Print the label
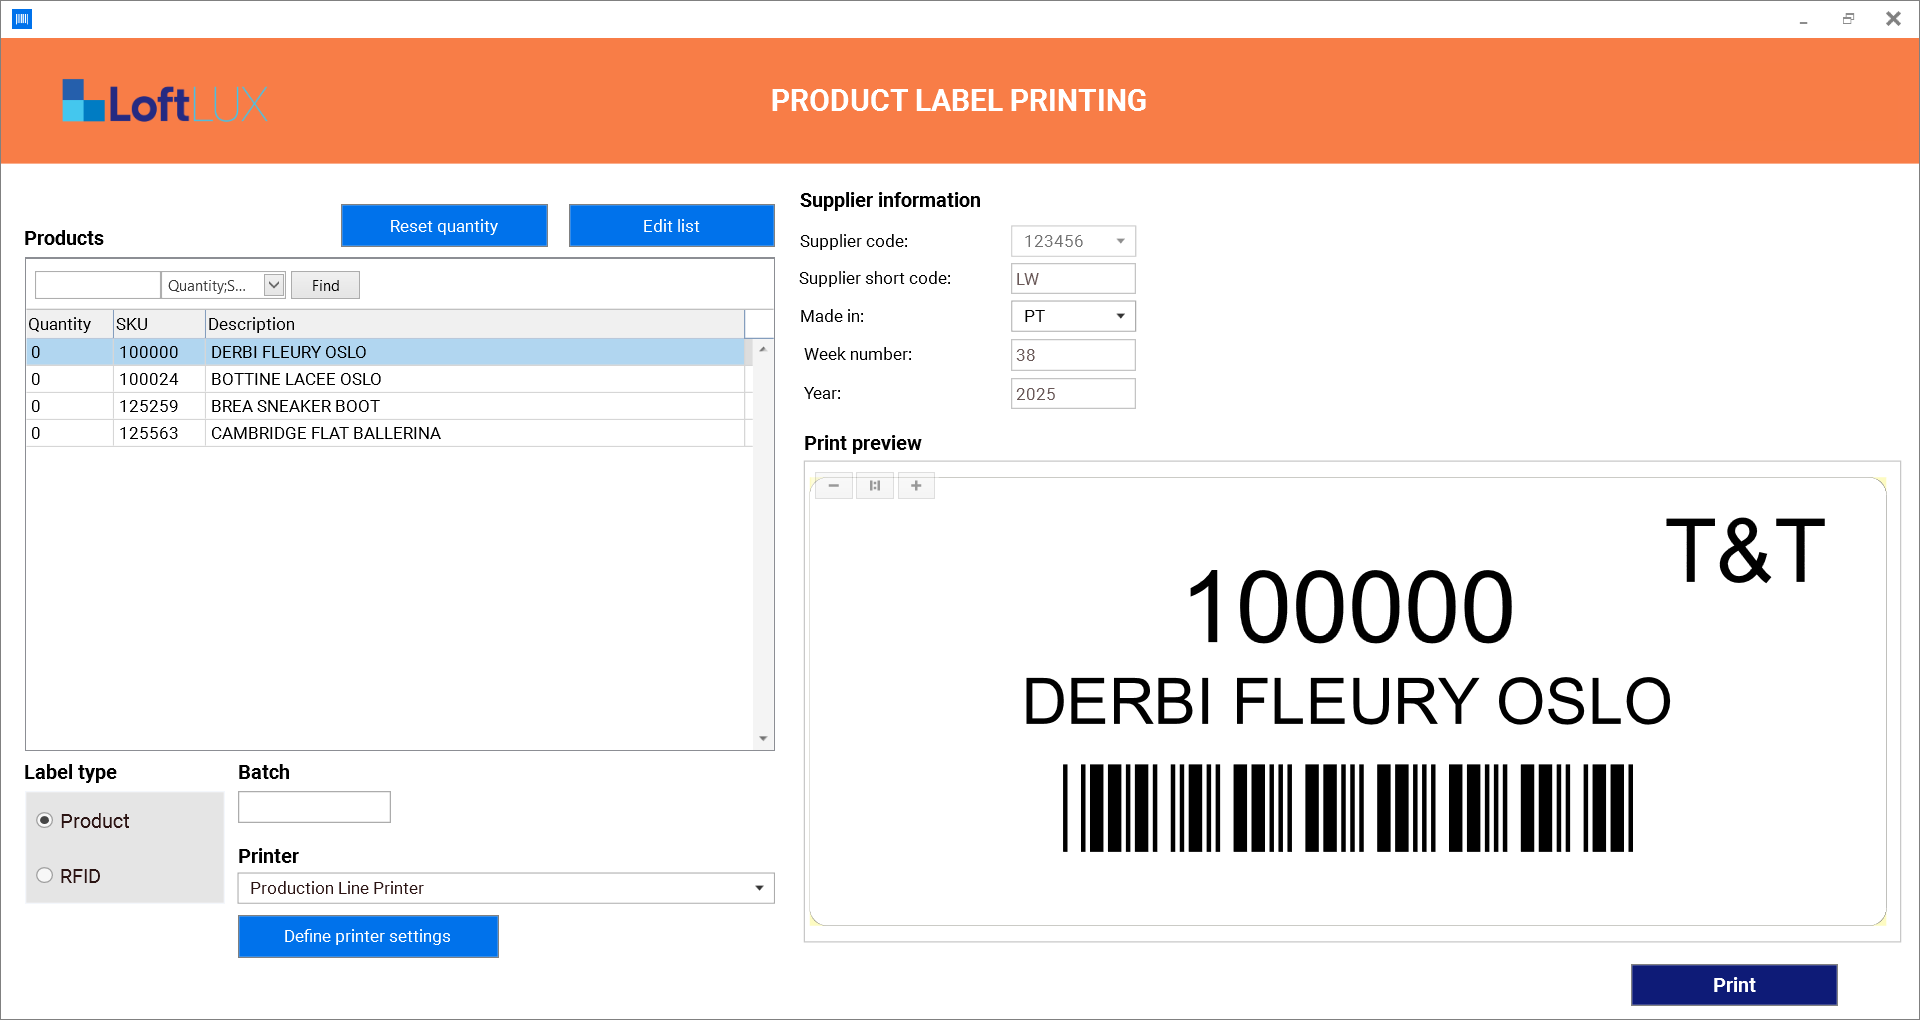Viewport: 1920px width, 1020px height. click(x=1734, y=985)
